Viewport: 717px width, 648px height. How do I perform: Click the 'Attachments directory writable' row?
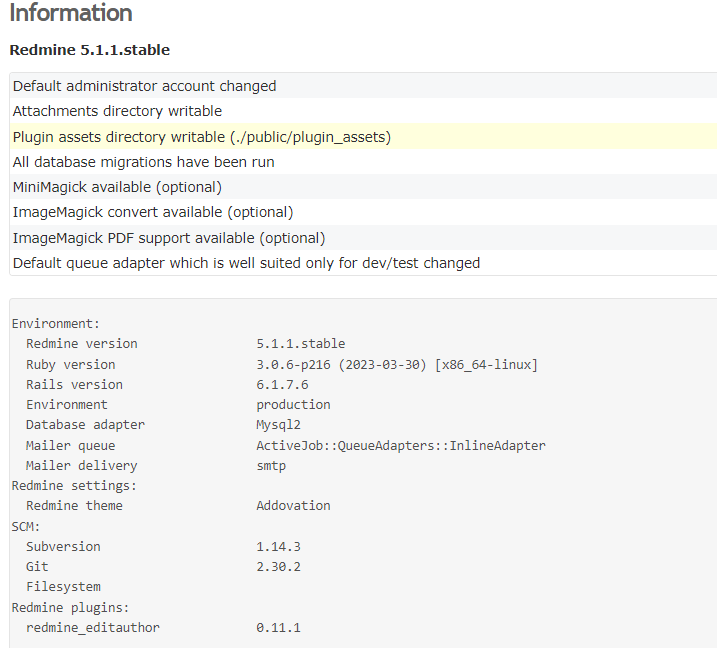click(x=363, y=111)
